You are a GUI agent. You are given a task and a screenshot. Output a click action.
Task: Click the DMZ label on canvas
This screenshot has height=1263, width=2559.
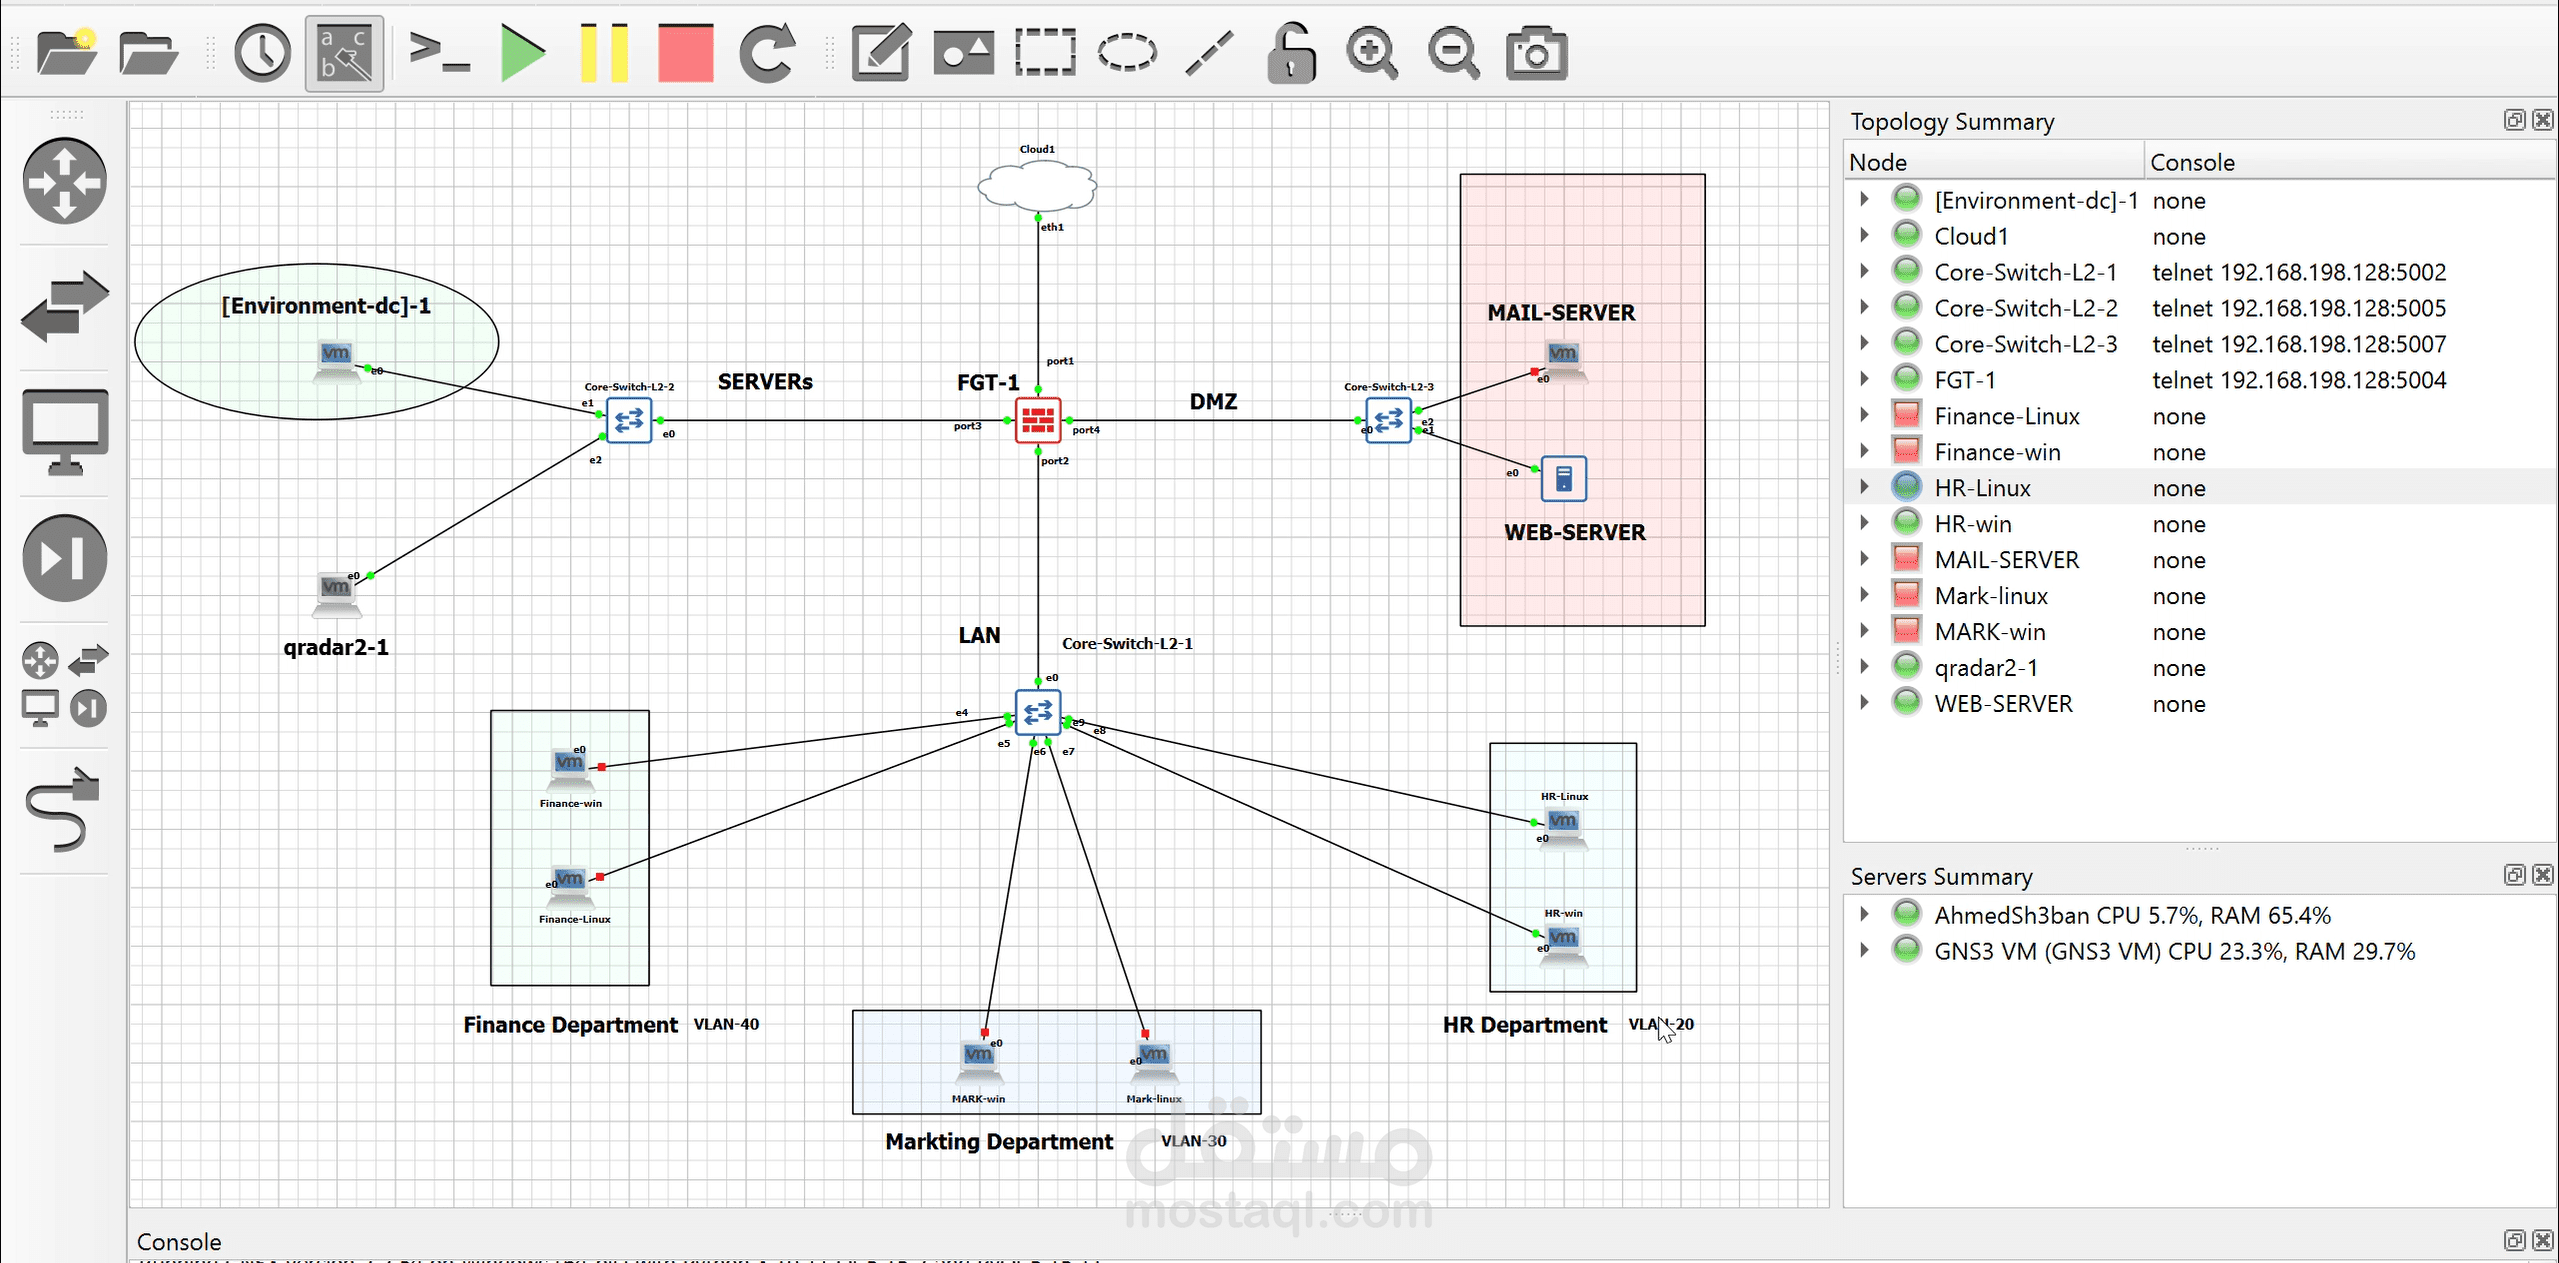pyautogui.click(x=1213, y=401)
